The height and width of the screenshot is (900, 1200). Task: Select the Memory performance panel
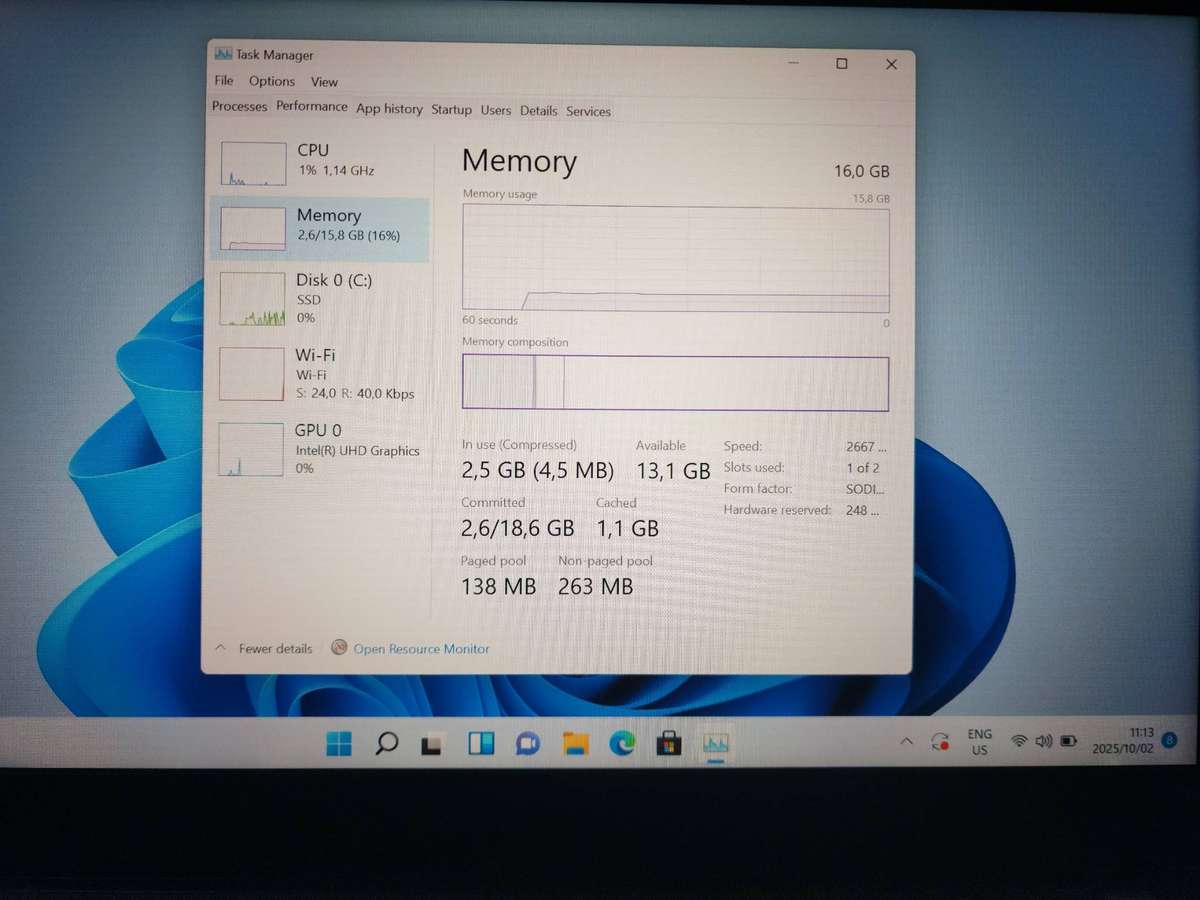click(x=330, y=225)
